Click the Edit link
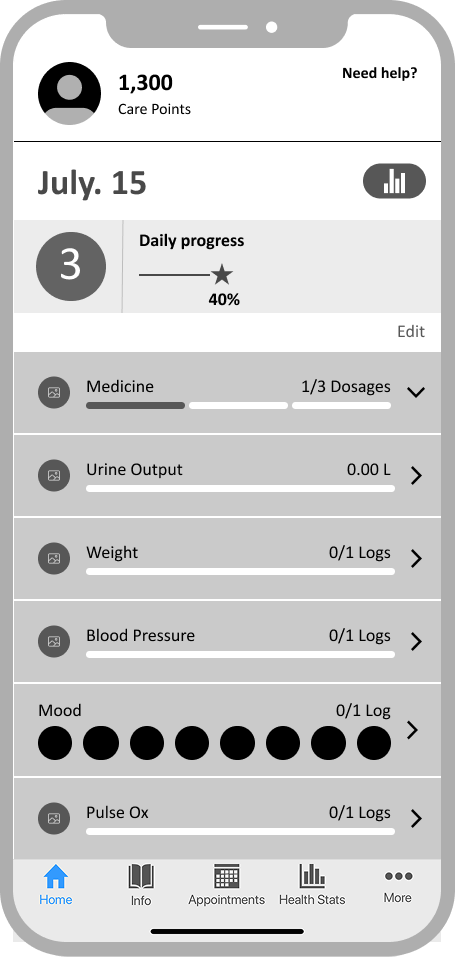 click(x=411, y=331)
